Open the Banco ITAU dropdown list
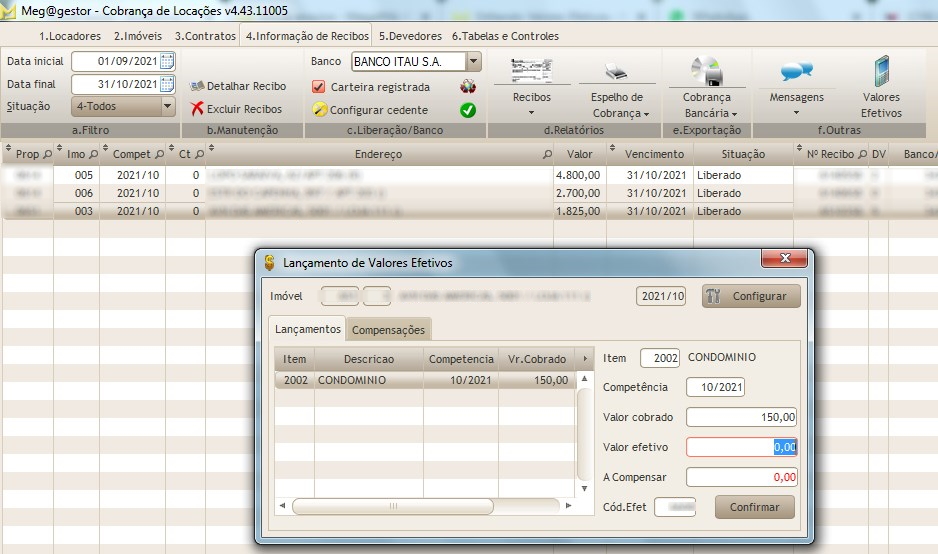The width and height of the screenshot is (938, 554). click(473, 62)
